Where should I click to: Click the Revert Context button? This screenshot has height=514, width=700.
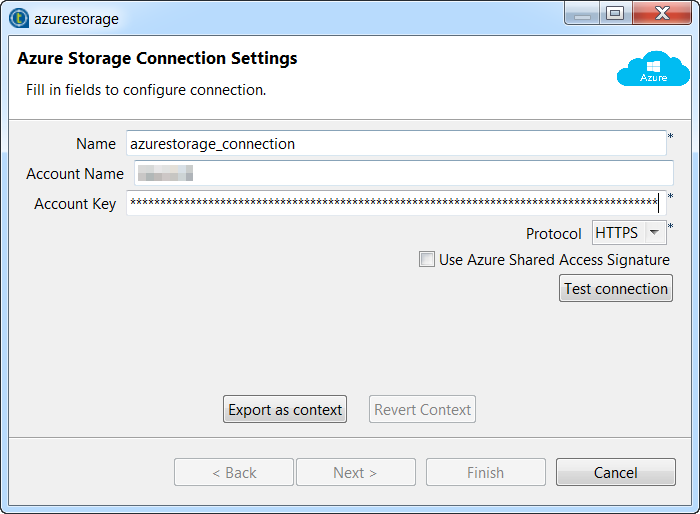[x=422, y=409]
